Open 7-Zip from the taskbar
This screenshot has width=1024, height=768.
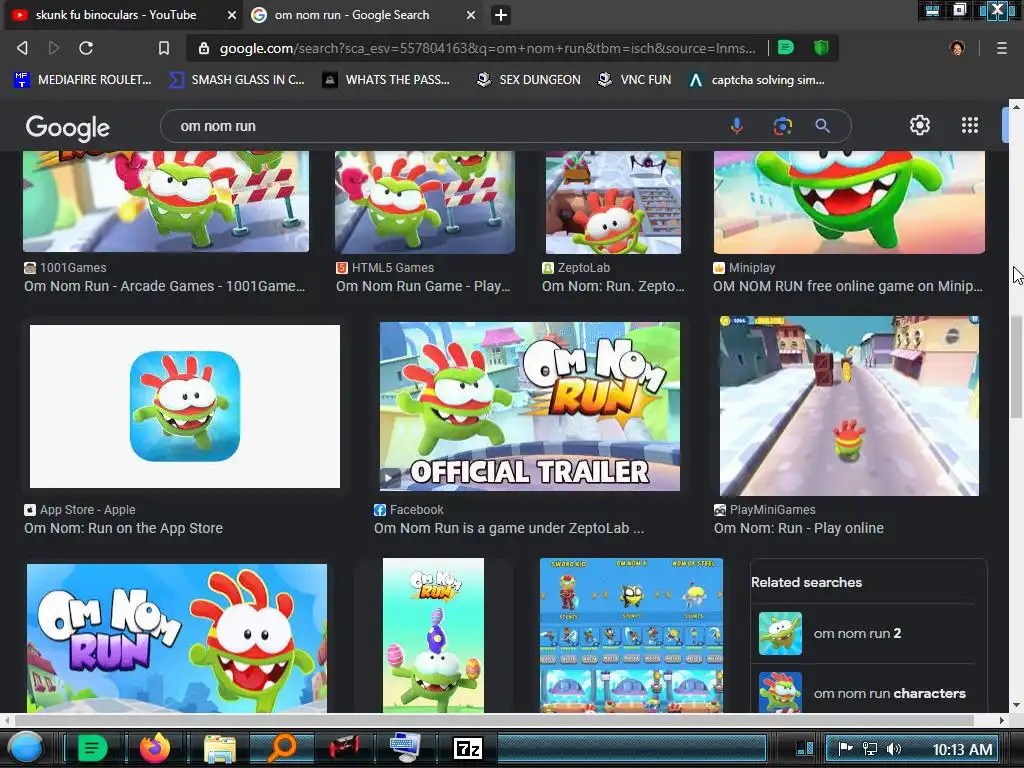click(x=468, y=748)
